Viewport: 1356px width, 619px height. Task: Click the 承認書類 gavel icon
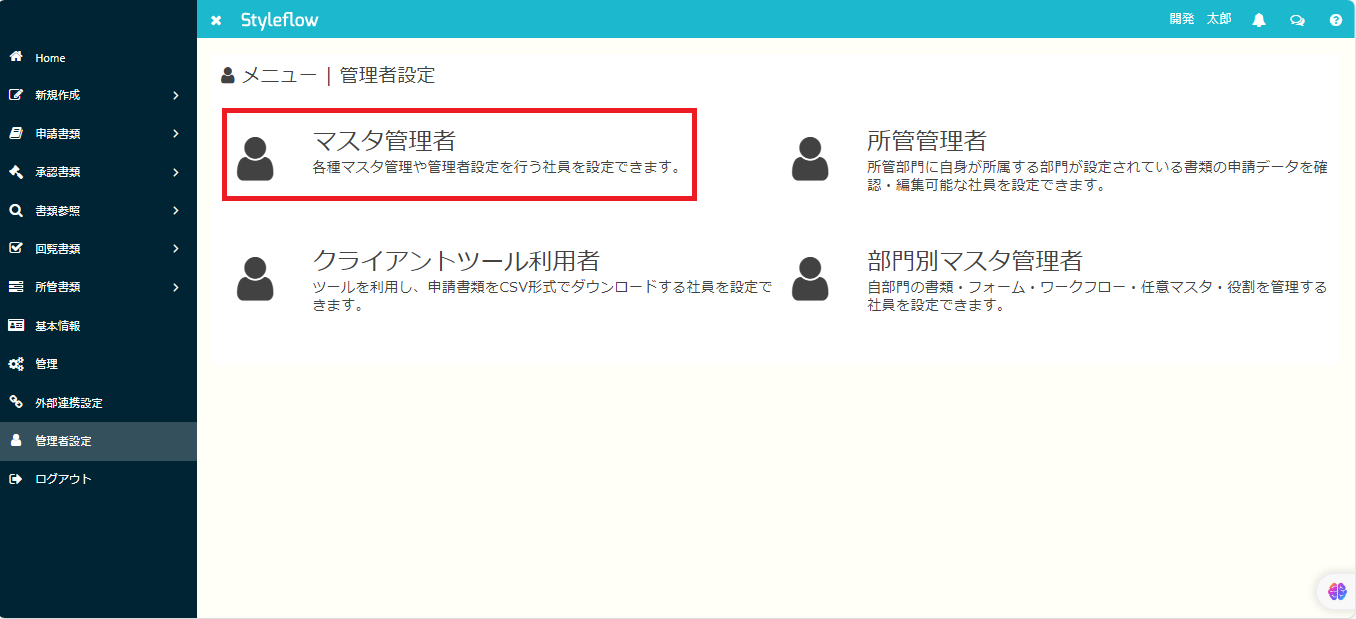click(16, 172)
